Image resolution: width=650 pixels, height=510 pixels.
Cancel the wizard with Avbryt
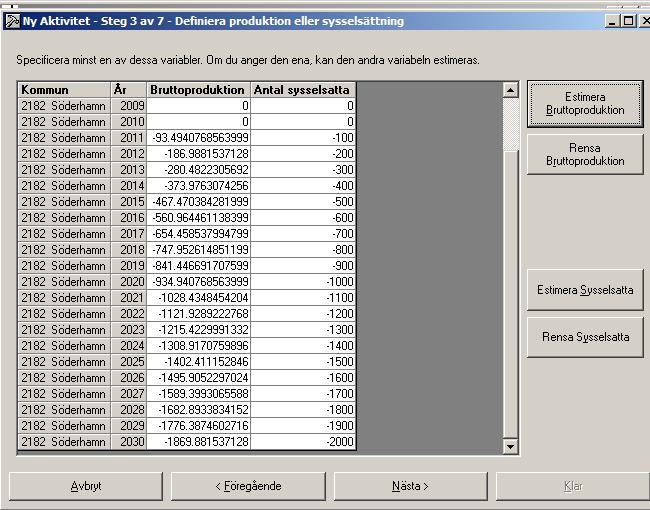click(x=86, y=486)
